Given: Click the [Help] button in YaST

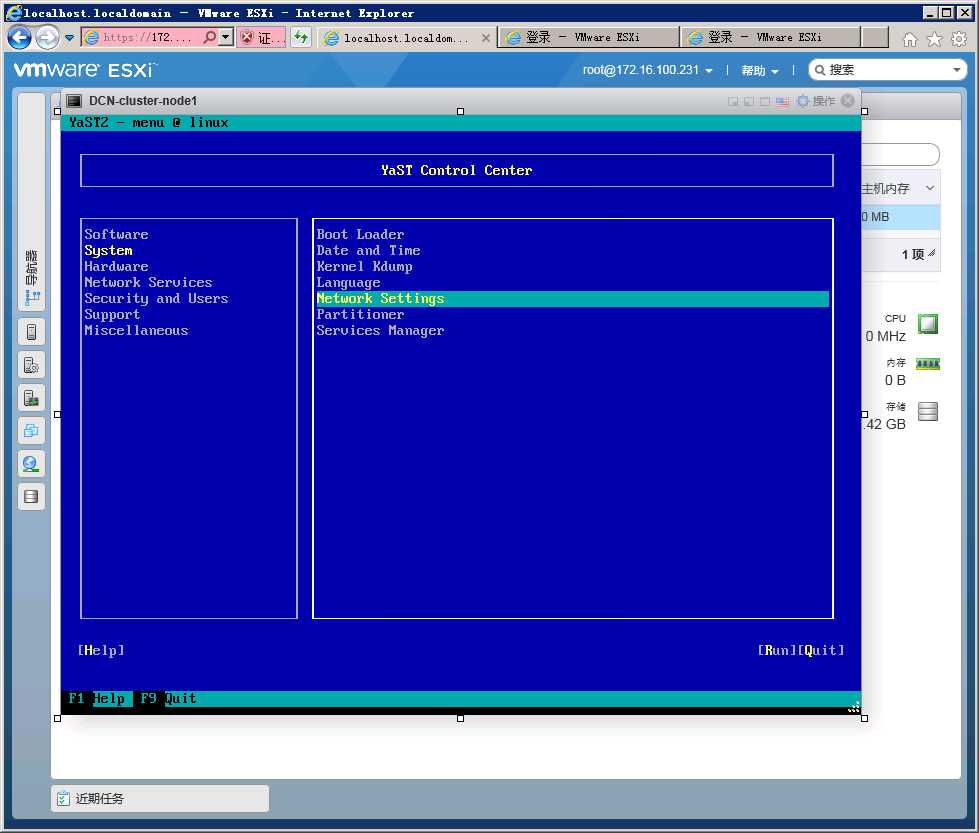Looking at the screenshot, I should point(101,650).
